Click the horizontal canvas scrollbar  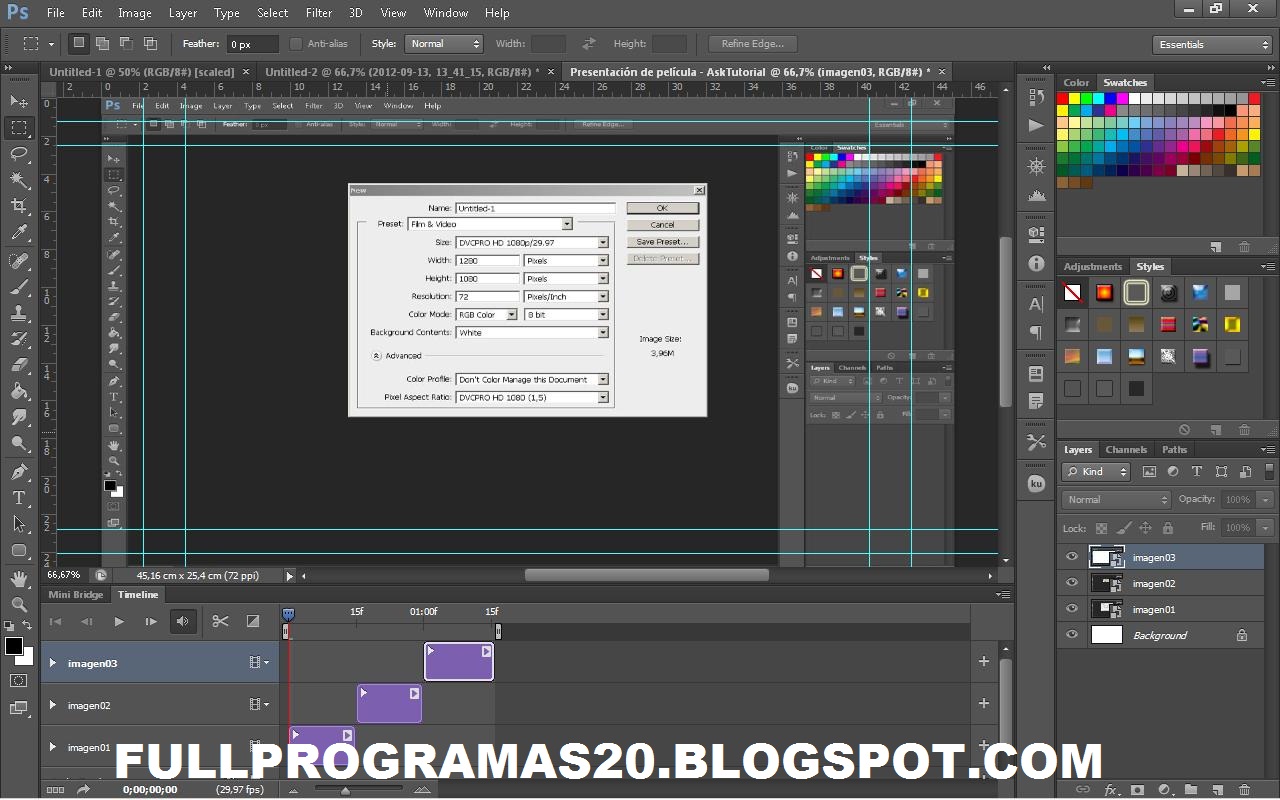[x=647, y=575]
